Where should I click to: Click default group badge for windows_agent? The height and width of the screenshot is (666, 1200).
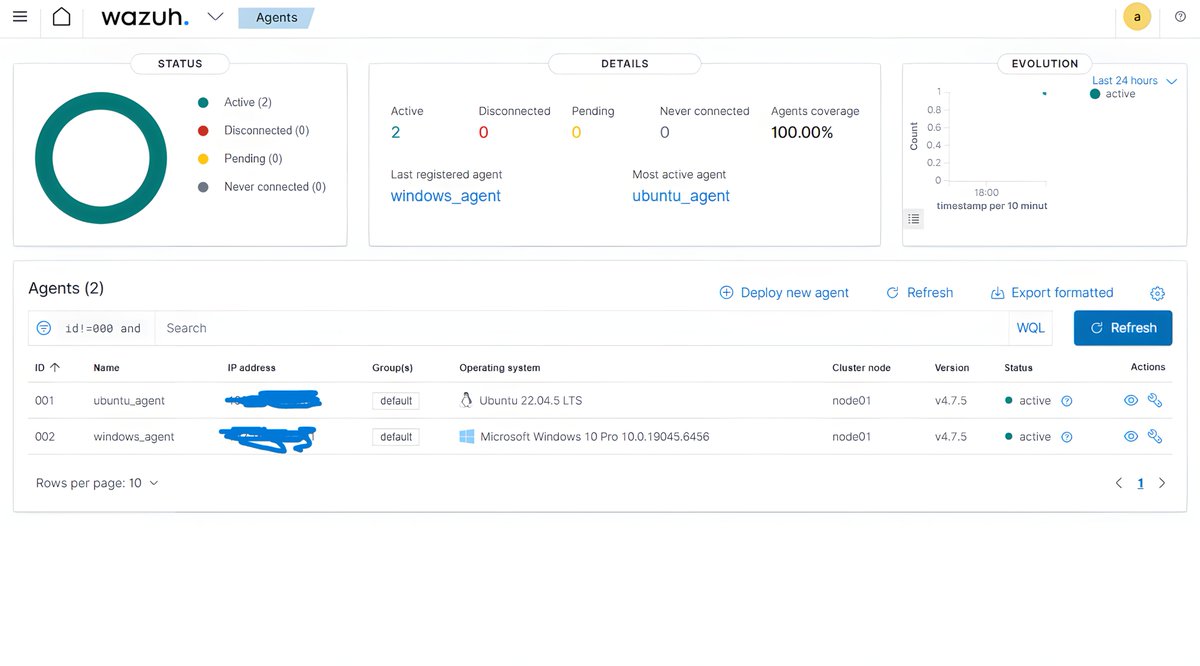pyautogui.click(x=396, y=436)
